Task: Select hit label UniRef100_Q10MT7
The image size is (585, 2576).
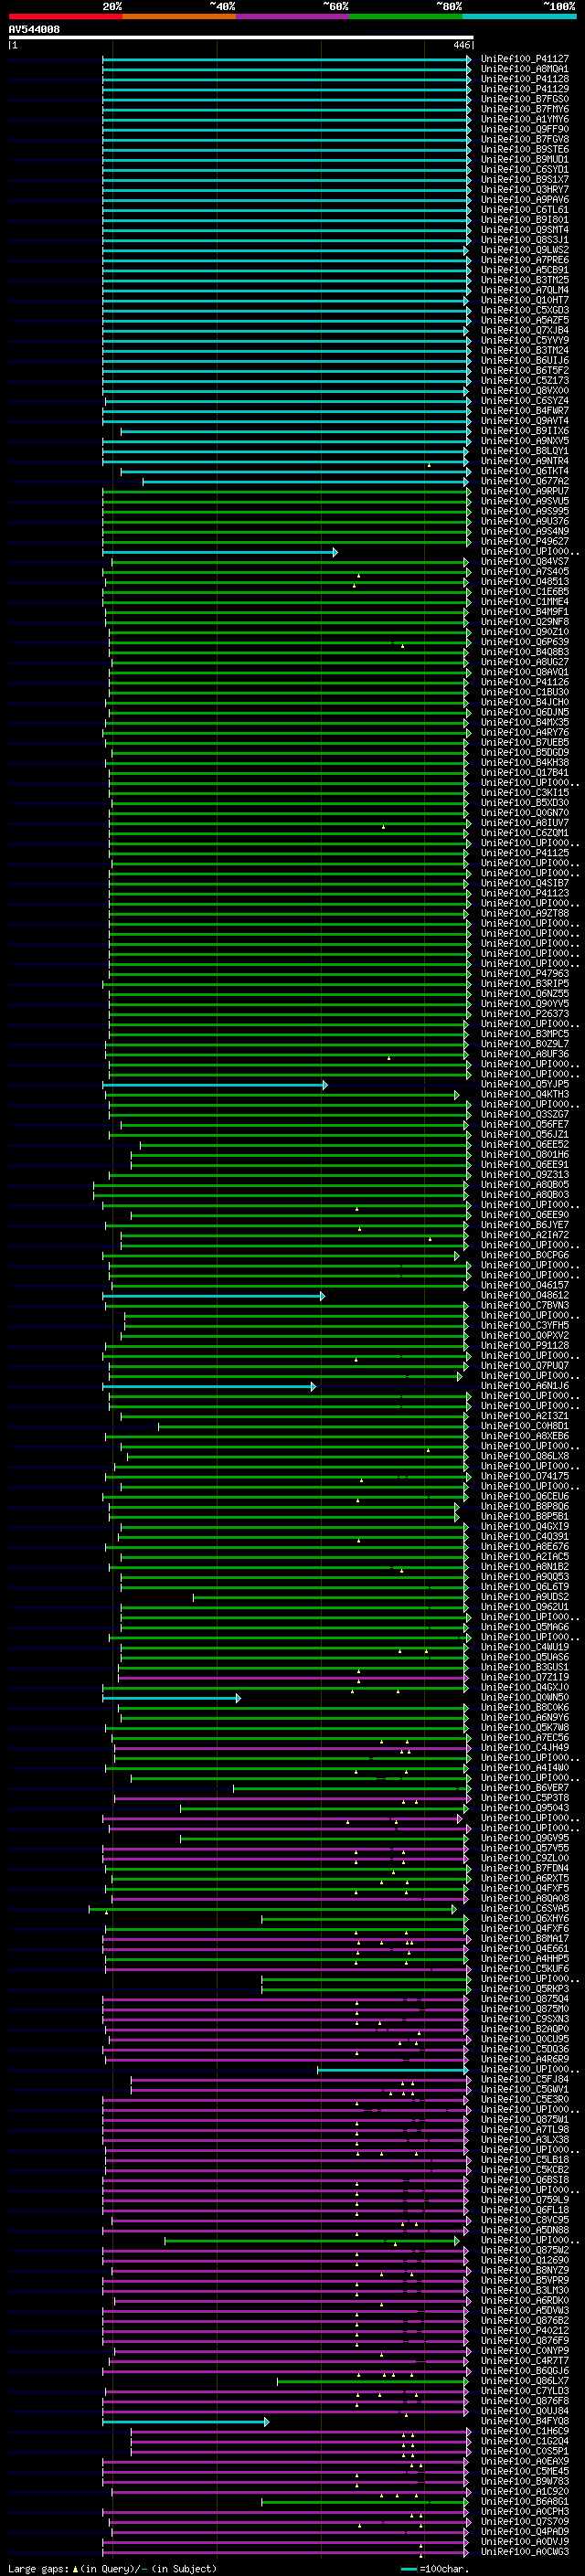Action: 525,300
